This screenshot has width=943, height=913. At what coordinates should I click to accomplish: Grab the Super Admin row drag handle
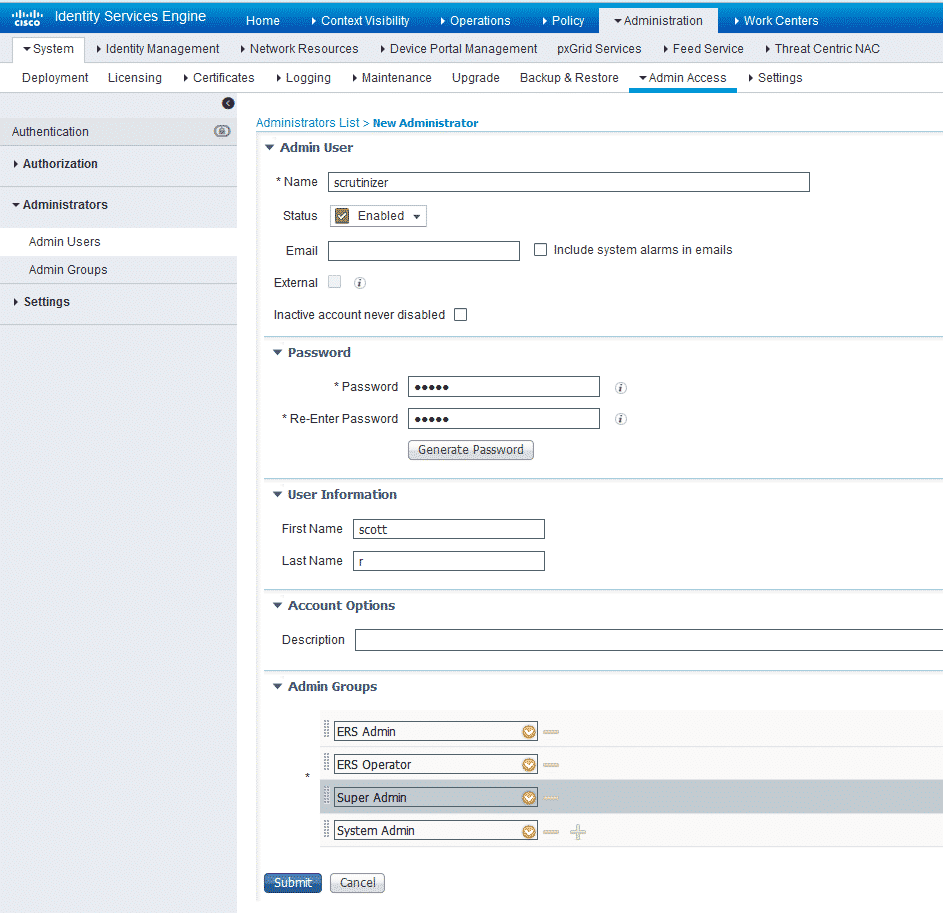pos(327,795)
